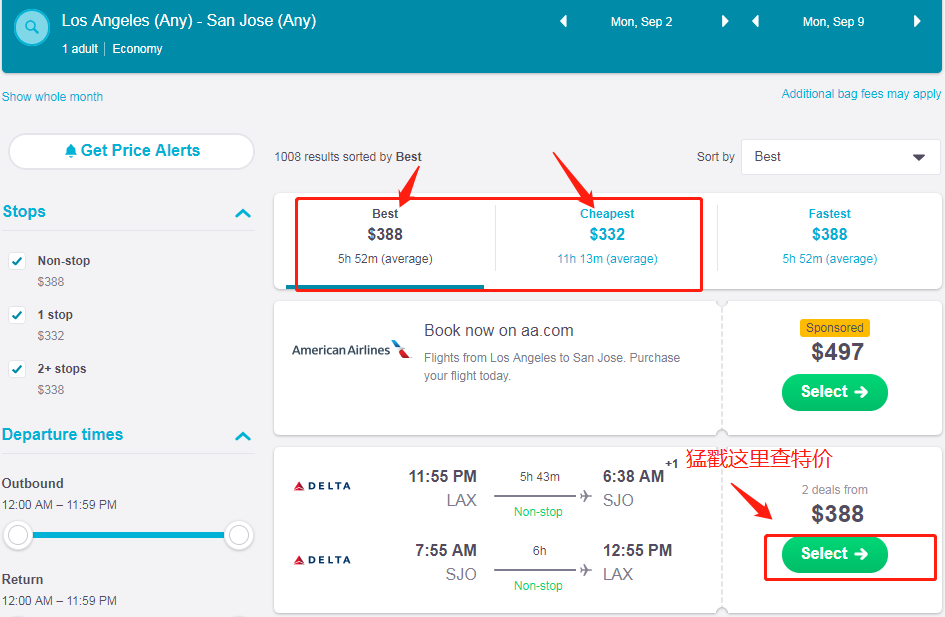The height and width of the screenshot is (617, 945).
Task: Collapse the Stops filter section
Action: (242, 213)
